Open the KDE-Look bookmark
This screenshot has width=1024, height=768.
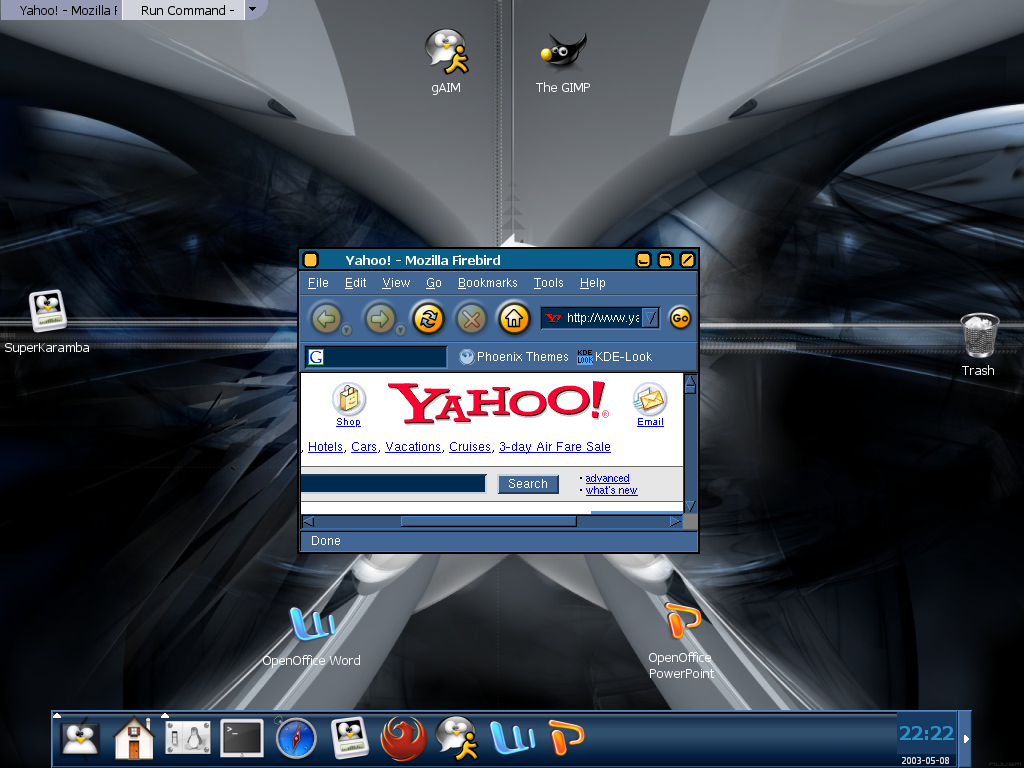(615, 357)
